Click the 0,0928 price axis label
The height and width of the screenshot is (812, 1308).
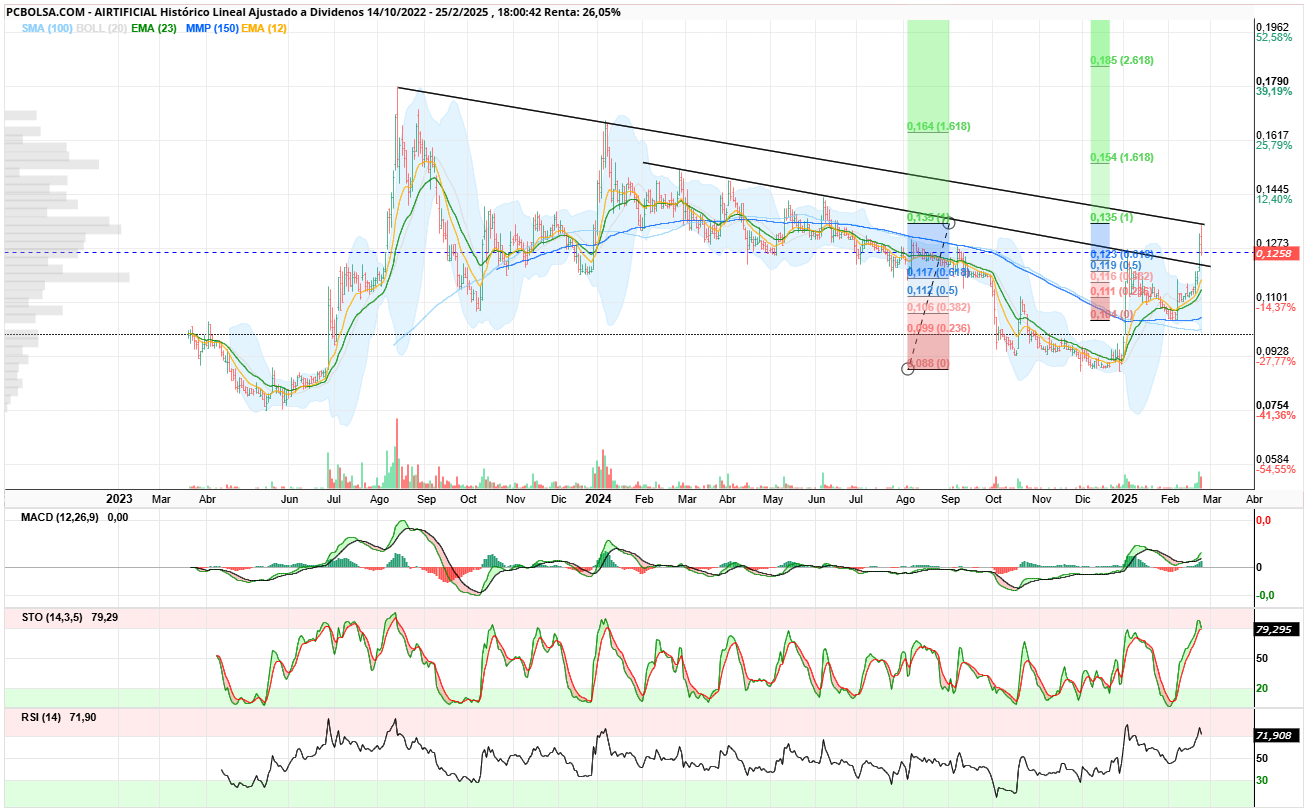pyautogui.click(x=1273, y=351)
